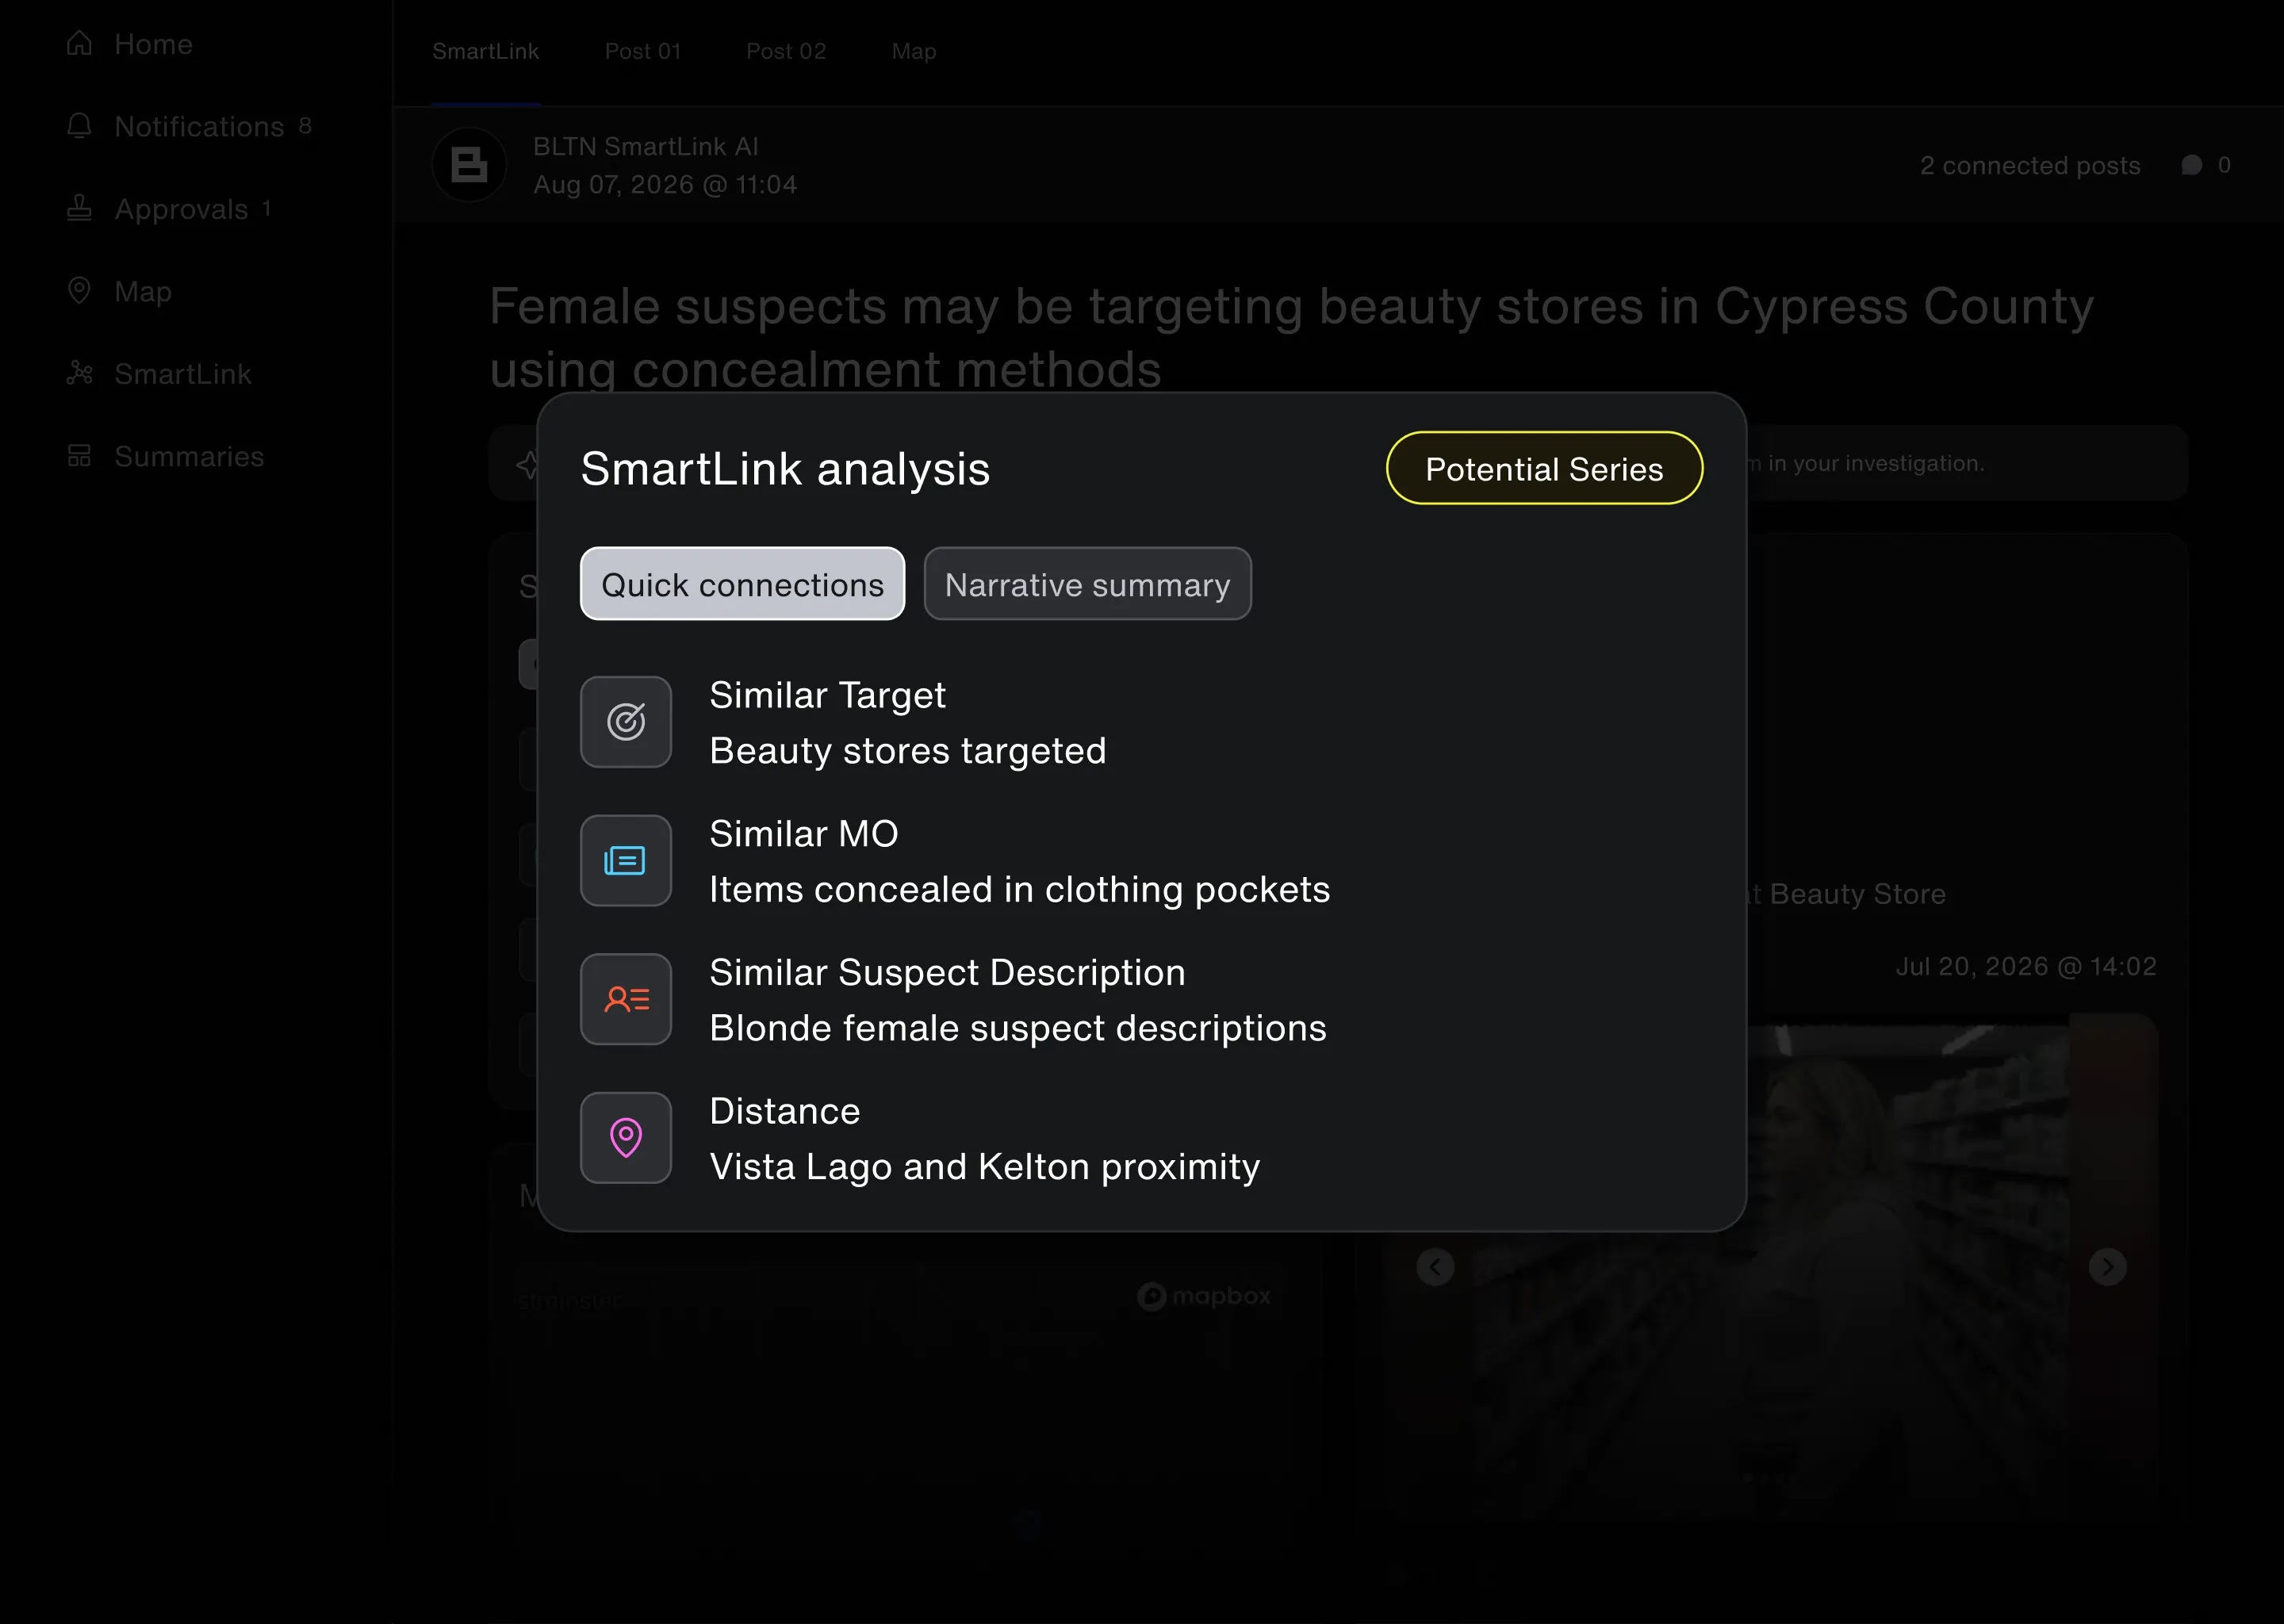Viewport: 2284px width, 1624px height.
Task: Click the Notifications bell icon
Action: (x=79, y=126)
